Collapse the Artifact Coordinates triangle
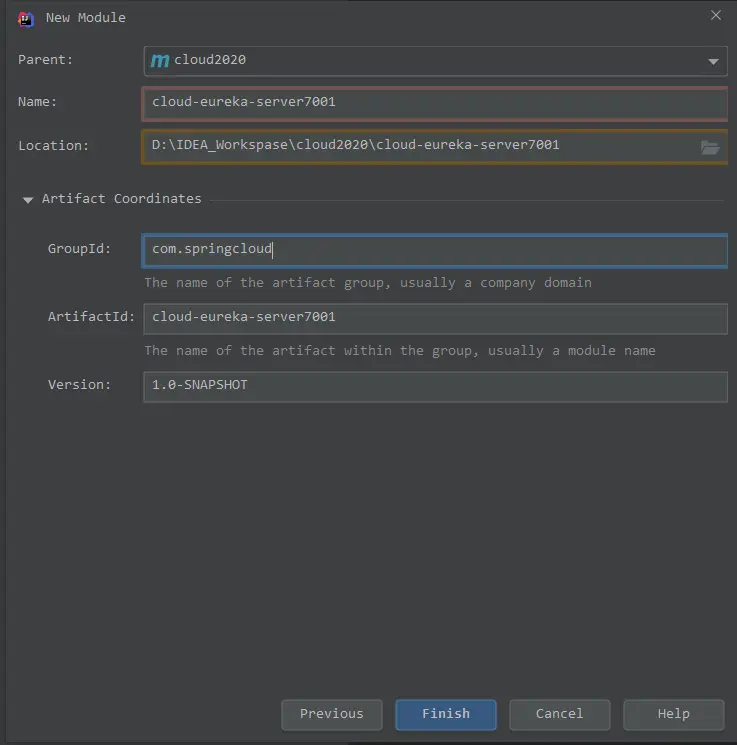 (x=27, y=200)
